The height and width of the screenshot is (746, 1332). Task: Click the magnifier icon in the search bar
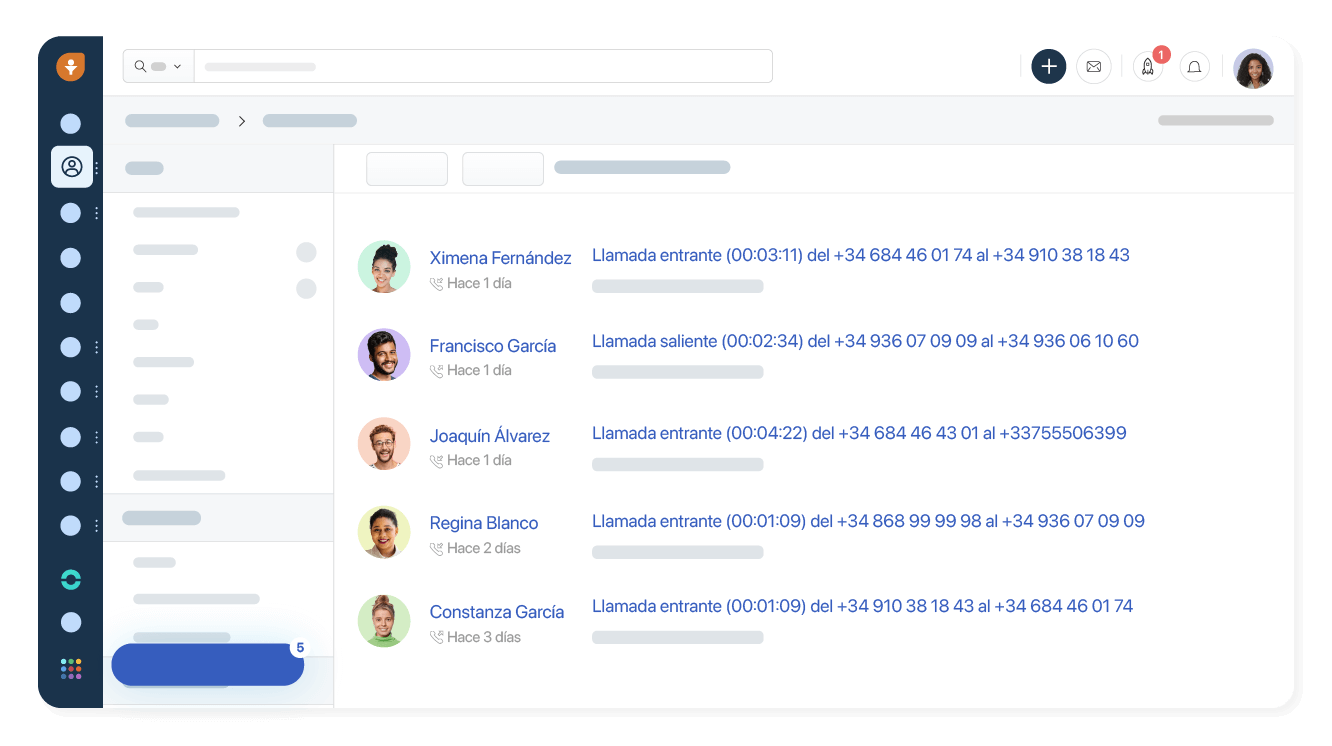click(x=140, y=66)
